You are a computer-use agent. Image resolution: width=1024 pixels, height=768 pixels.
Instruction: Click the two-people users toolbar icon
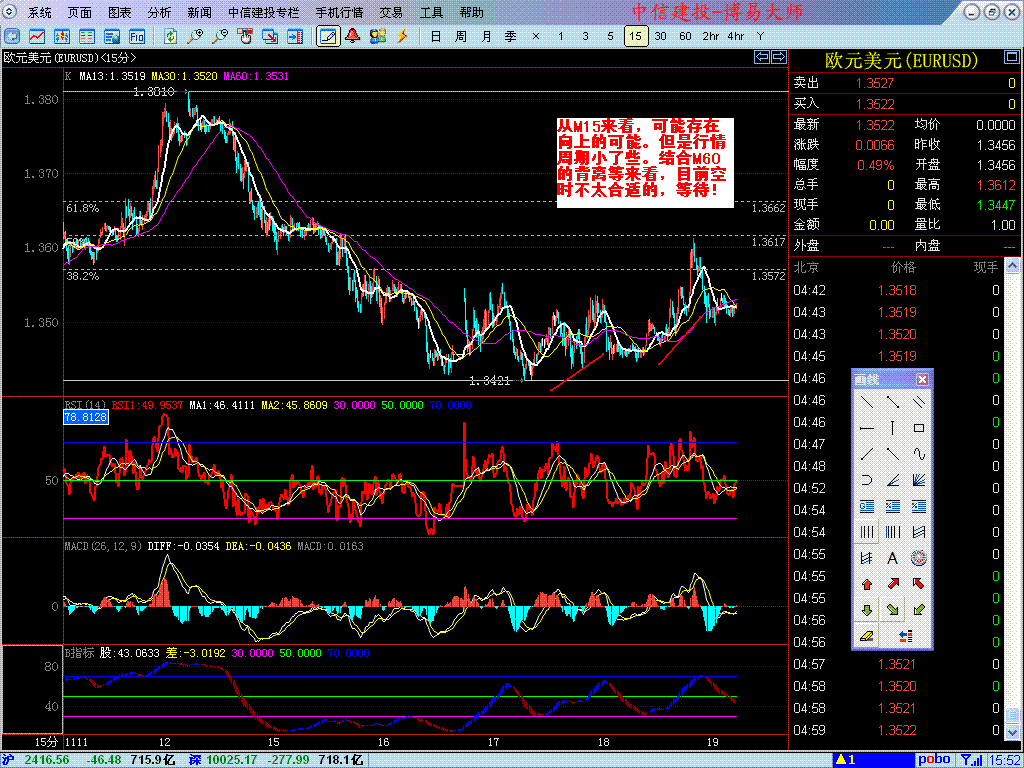point(377,36)
